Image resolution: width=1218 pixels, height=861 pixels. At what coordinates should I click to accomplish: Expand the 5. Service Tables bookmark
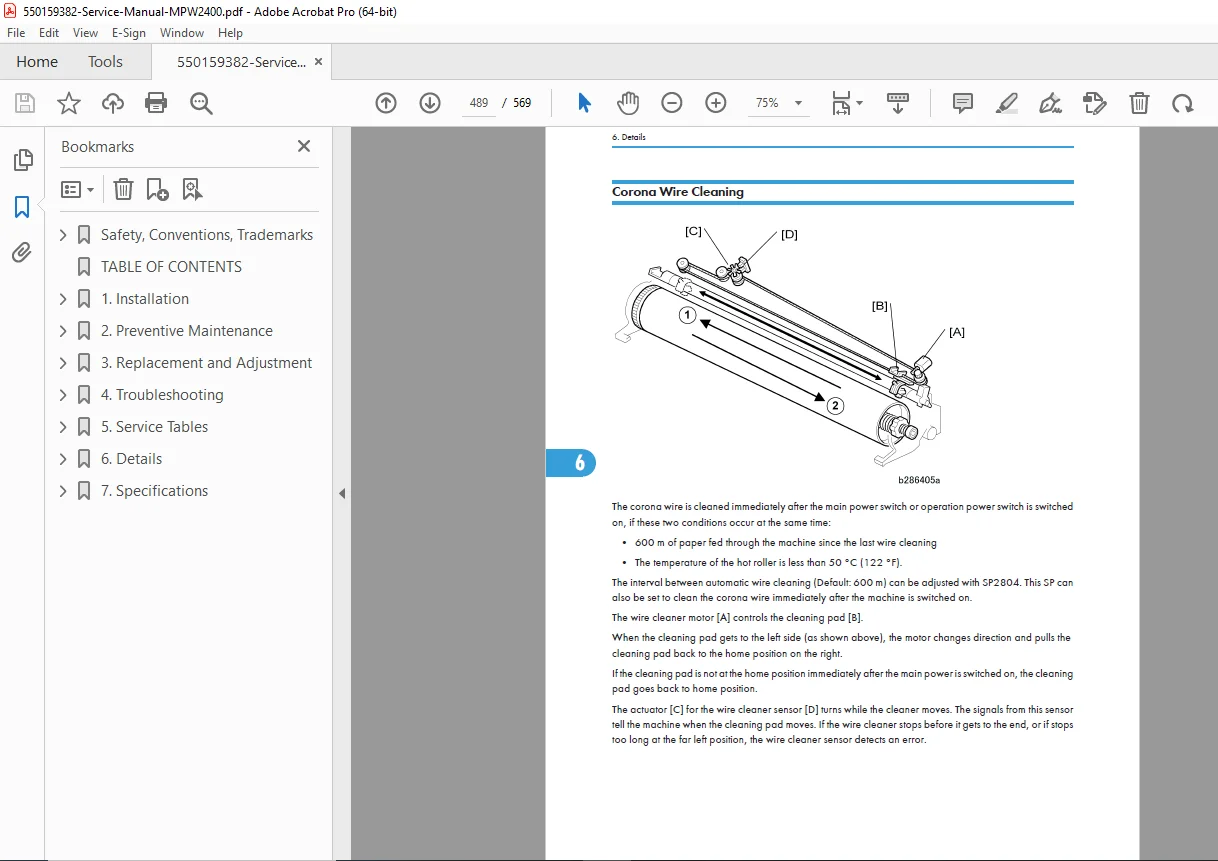coord(63,427)
